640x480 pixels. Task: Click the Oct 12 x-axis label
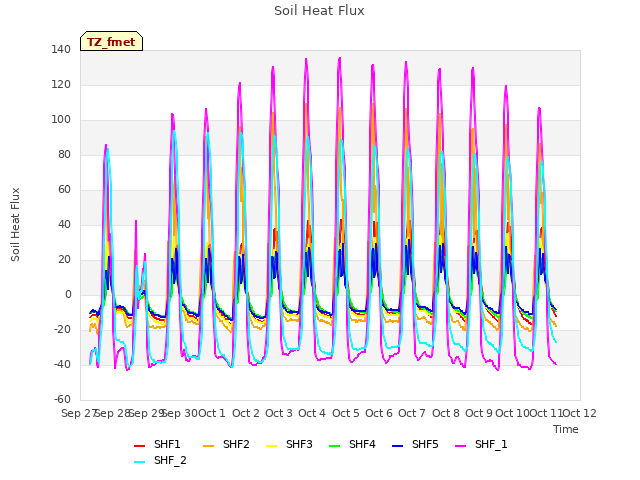580,413
